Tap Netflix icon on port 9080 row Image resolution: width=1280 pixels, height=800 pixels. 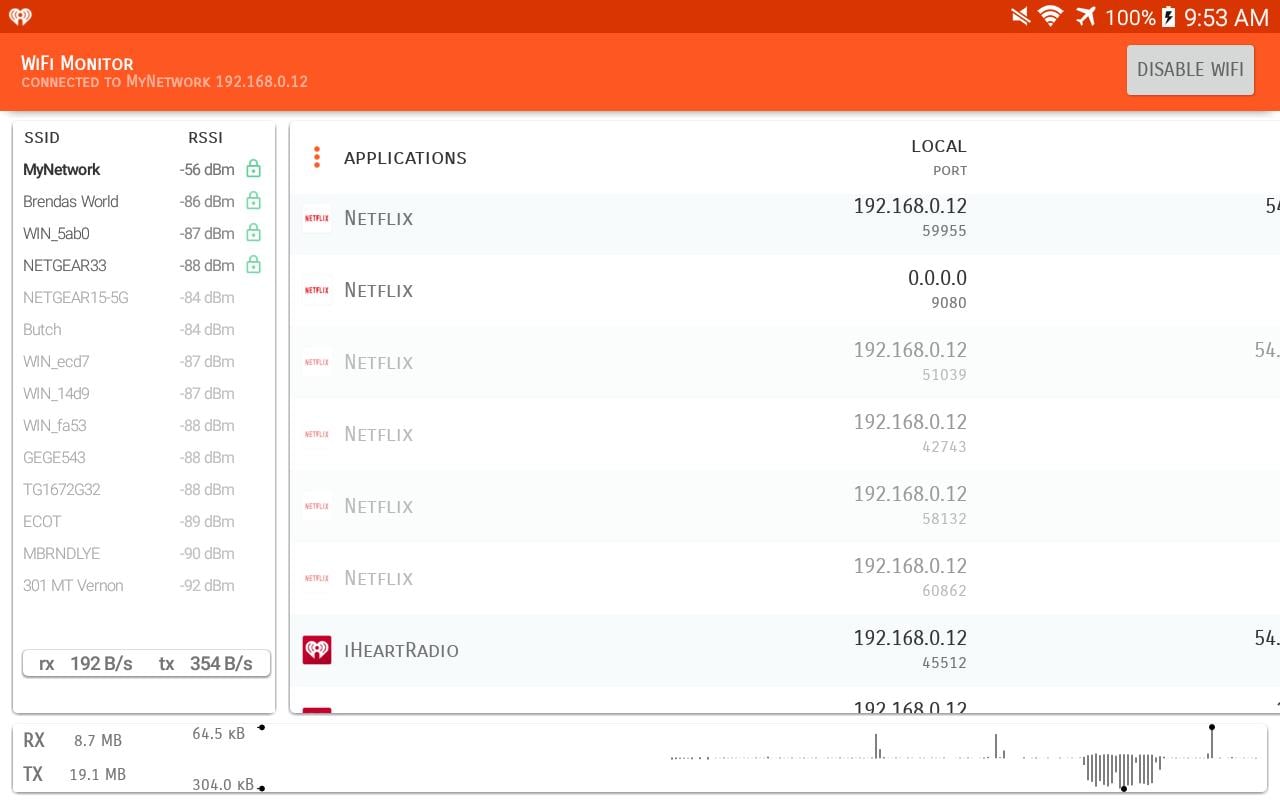click(x=317, y=290)
